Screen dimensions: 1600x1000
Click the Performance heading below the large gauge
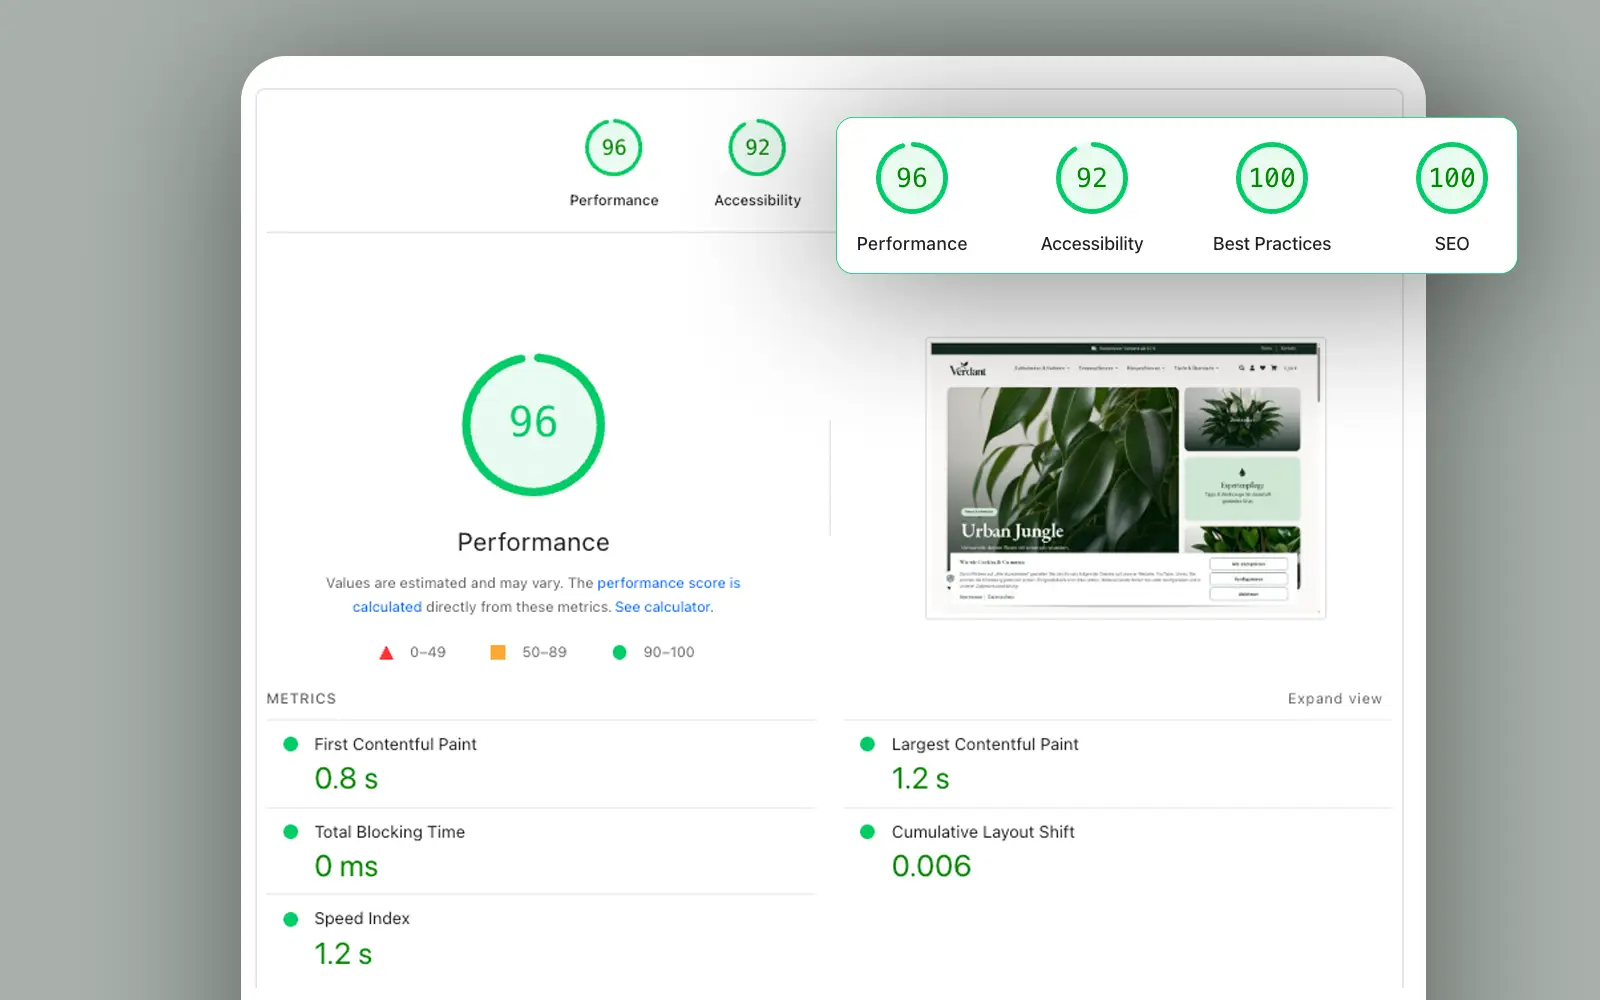533,542
